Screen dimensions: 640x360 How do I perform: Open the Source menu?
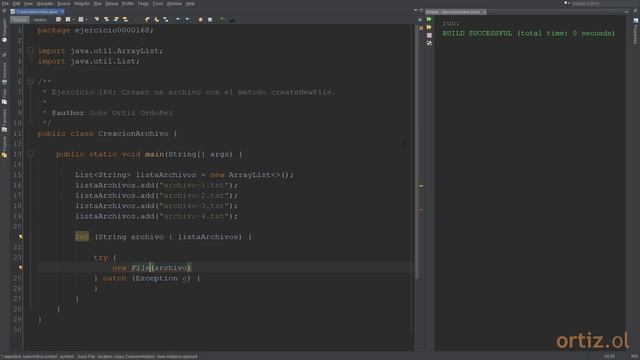point(63,4)
